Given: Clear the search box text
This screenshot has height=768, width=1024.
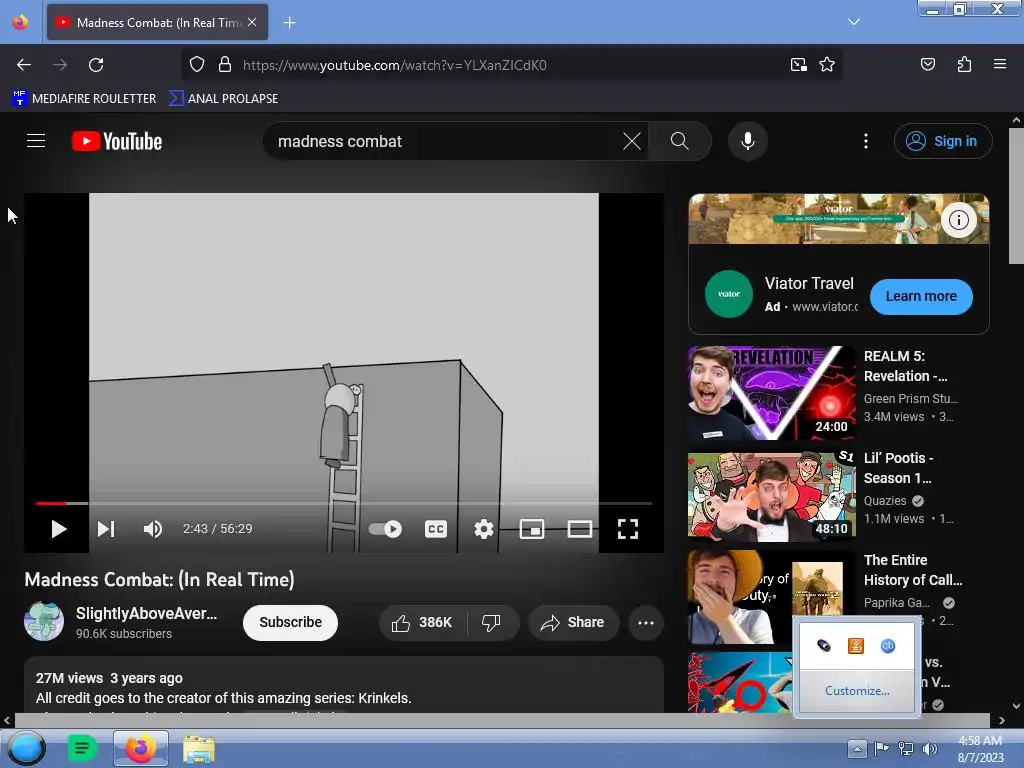Looking at the screenshot, I should 632,141.
